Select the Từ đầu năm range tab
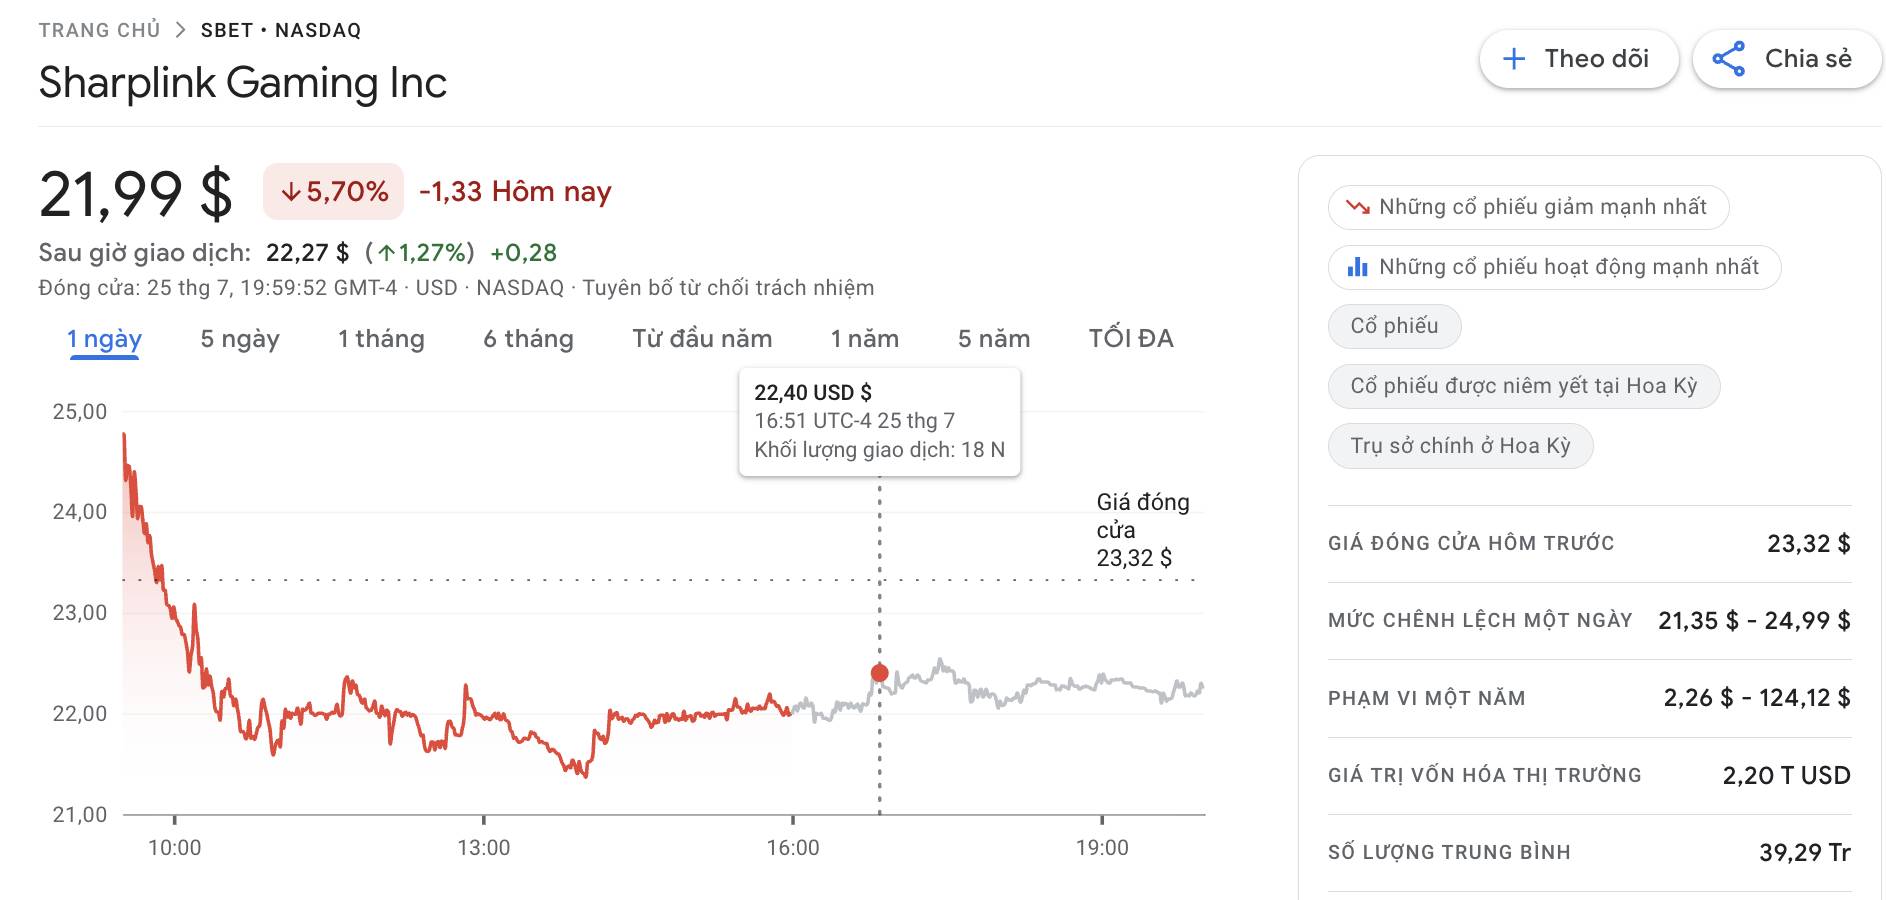 click(702, 339)
